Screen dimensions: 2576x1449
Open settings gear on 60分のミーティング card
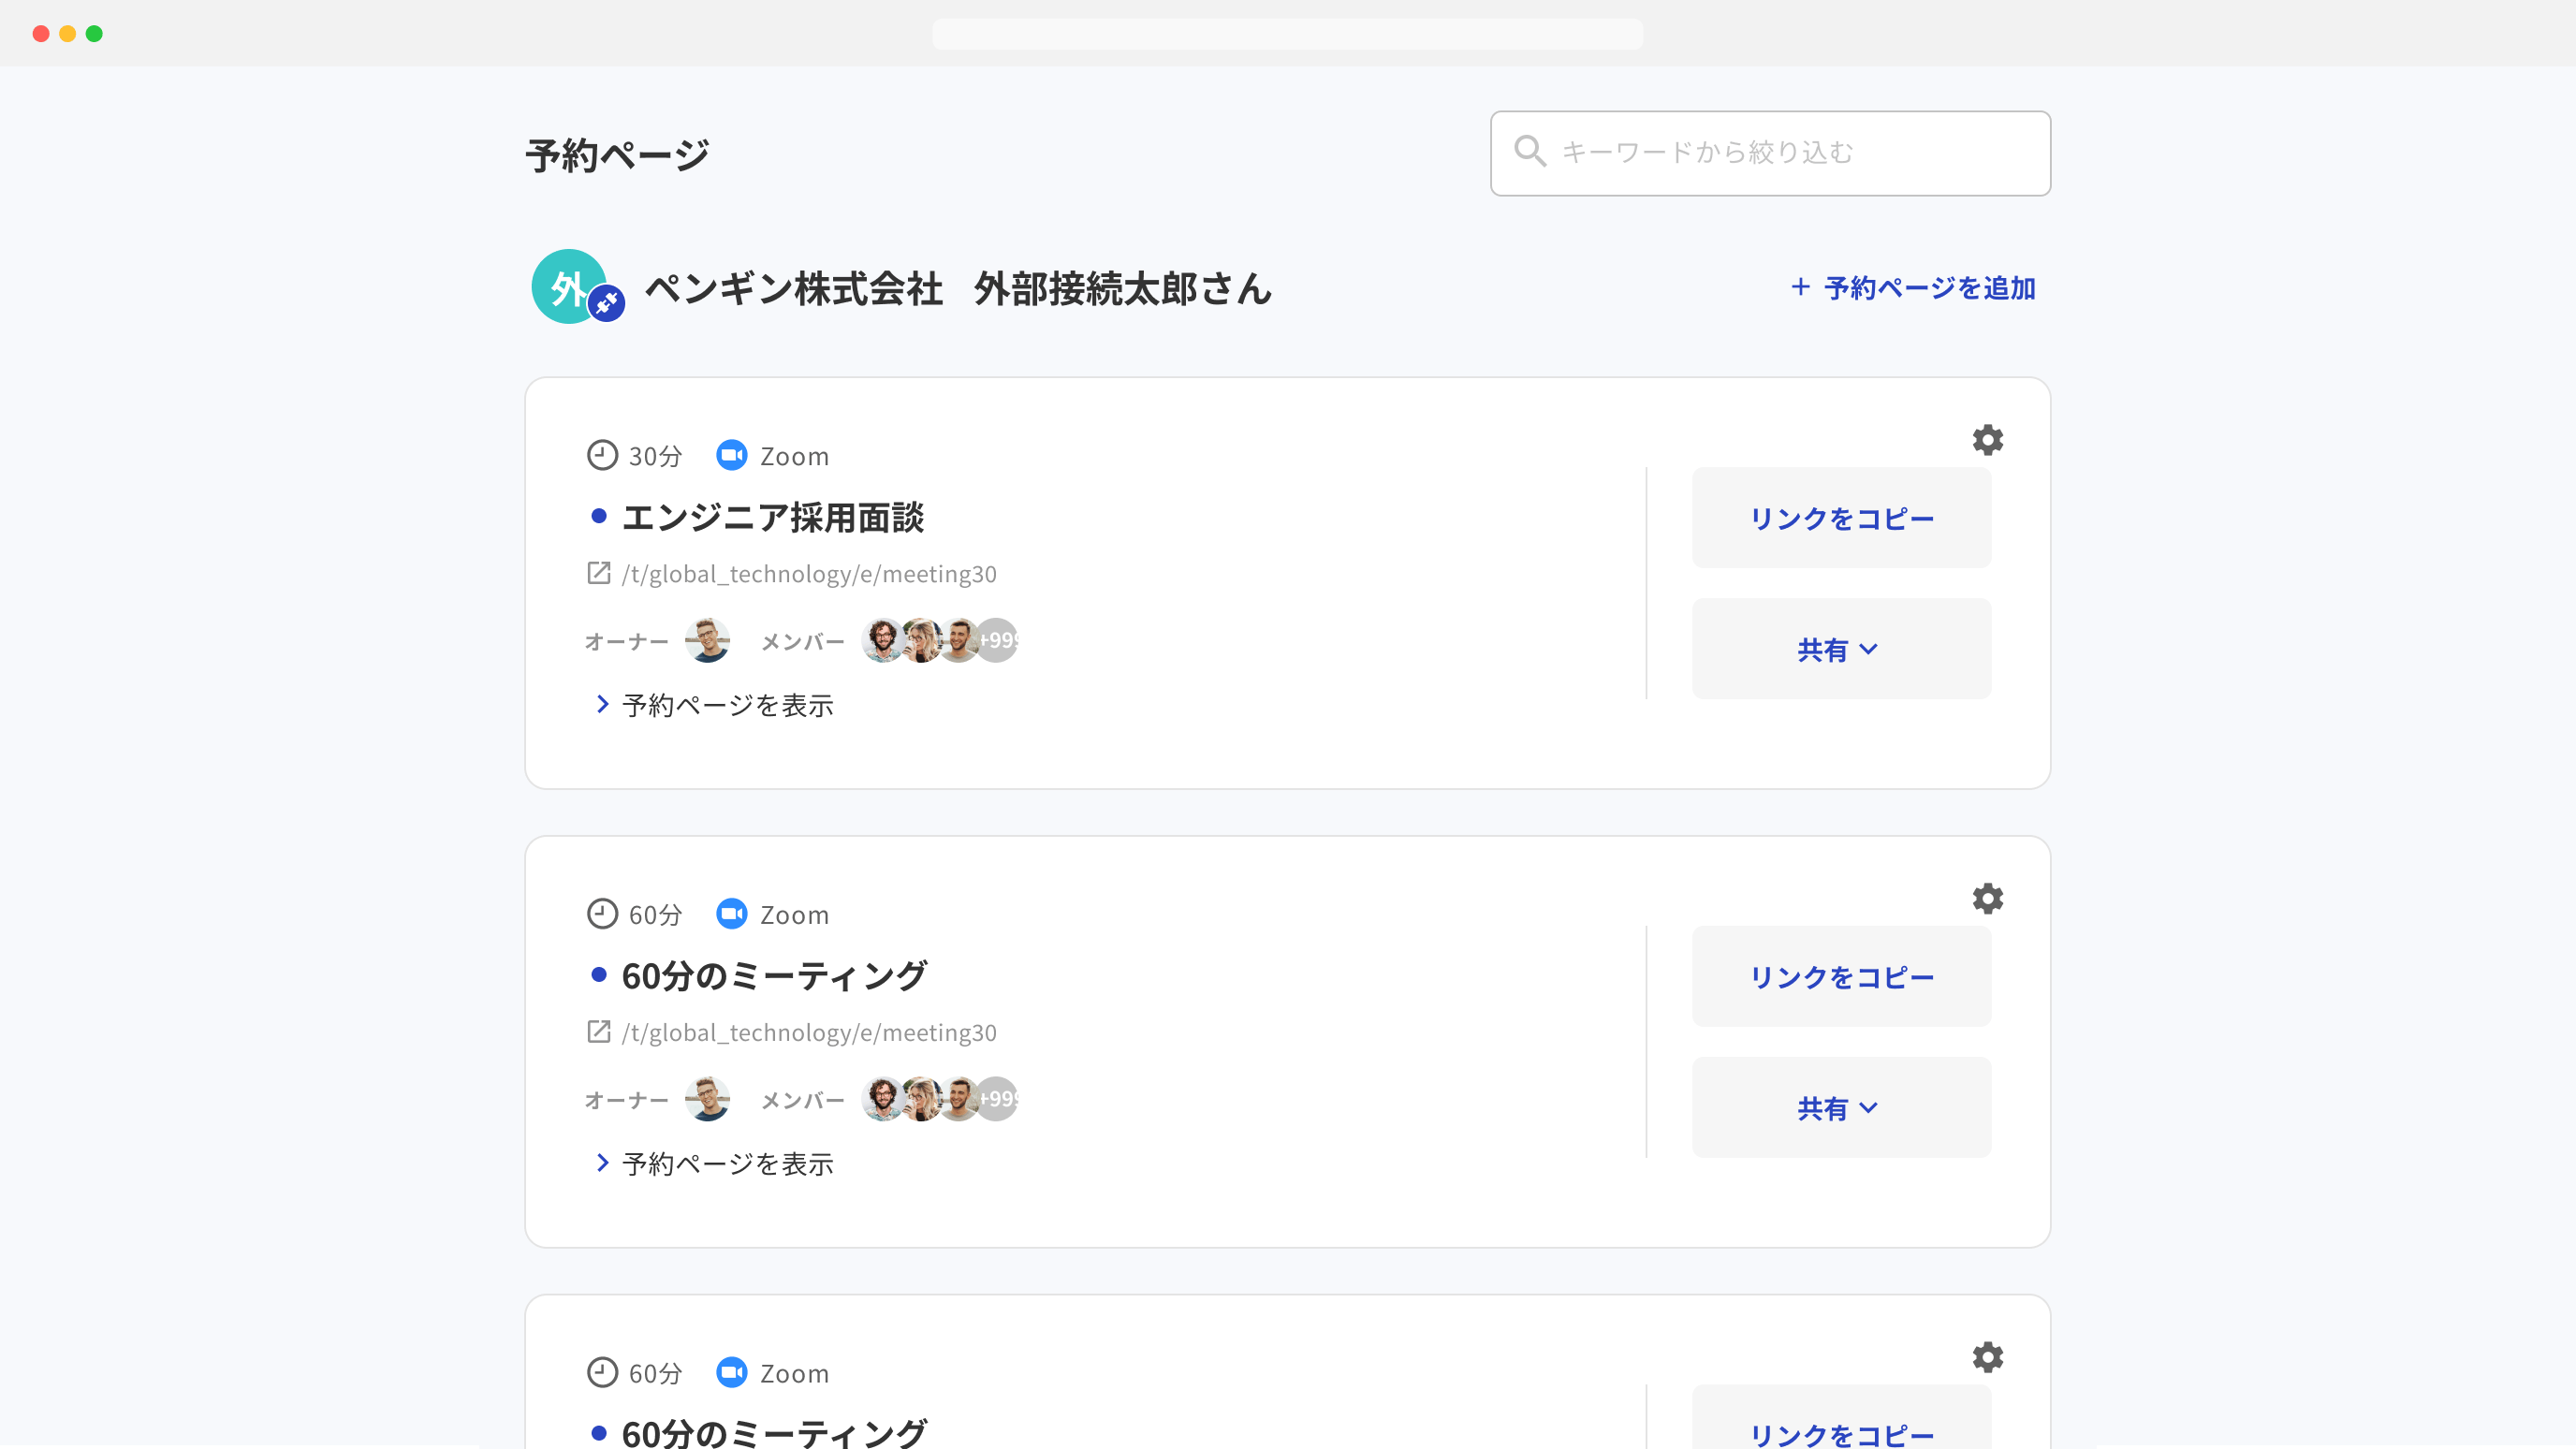click(1988, 898)
